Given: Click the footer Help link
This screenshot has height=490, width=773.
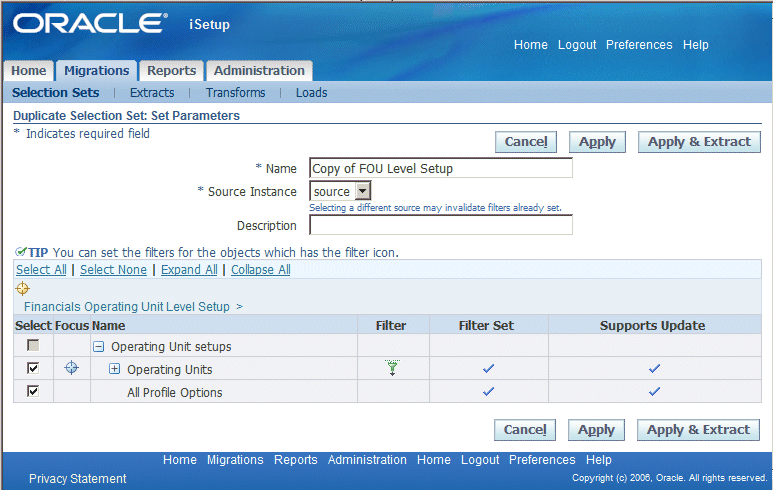Looking at the screenshot, I should pyautogui.click(x=598, y=460).
